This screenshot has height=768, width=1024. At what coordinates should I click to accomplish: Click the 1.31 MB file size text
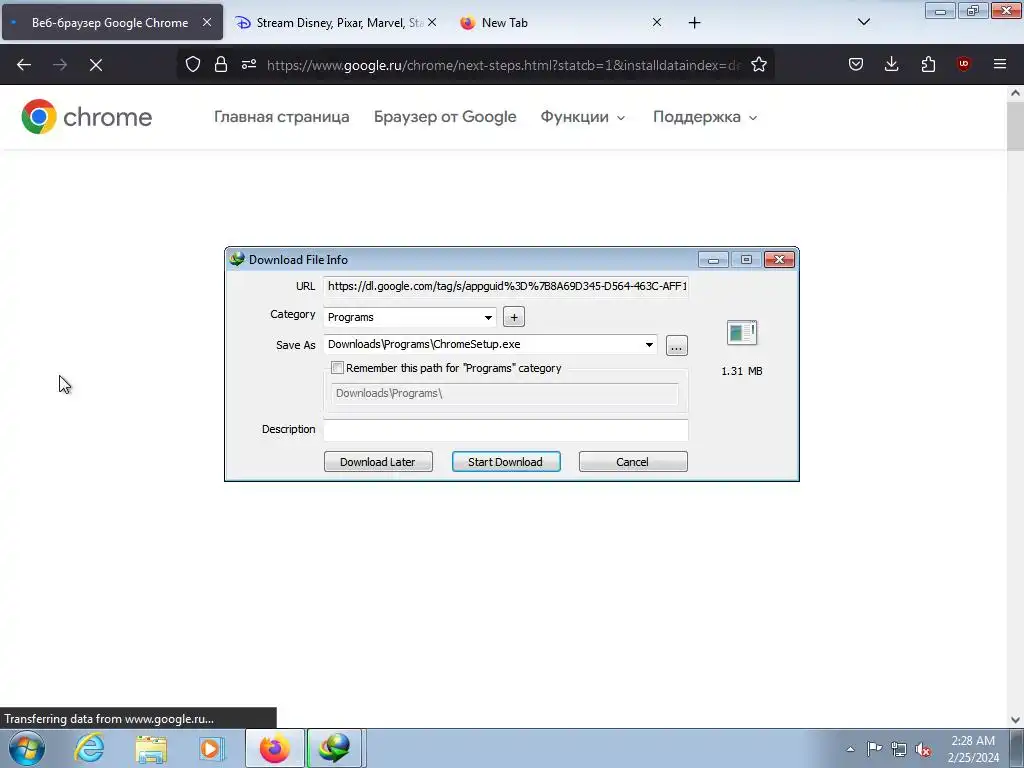pyautogui.click(x=742, y=371)
